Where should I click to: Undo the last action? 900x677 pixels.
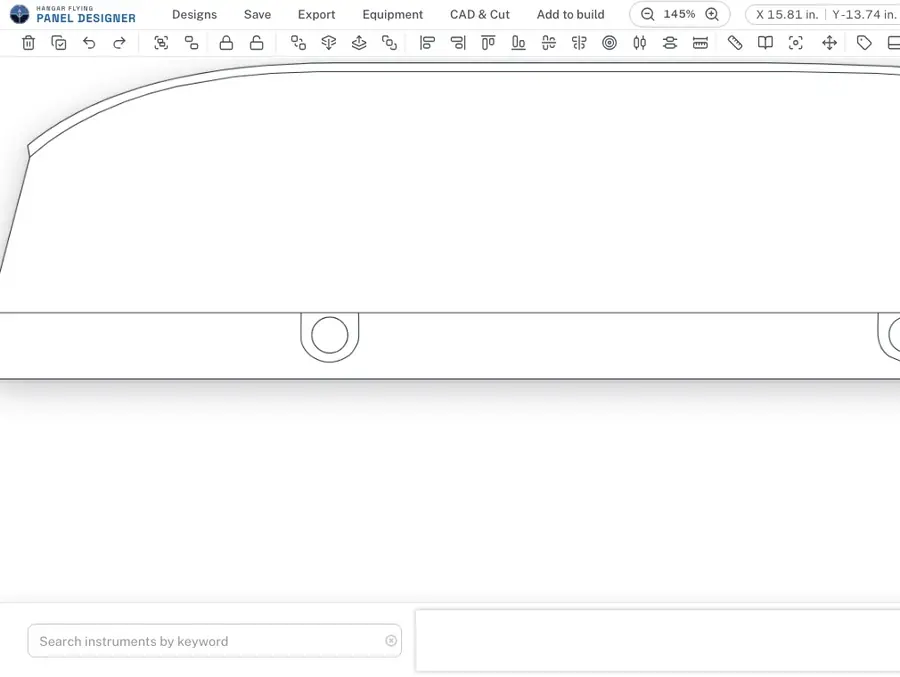click(x=89, y=43)
